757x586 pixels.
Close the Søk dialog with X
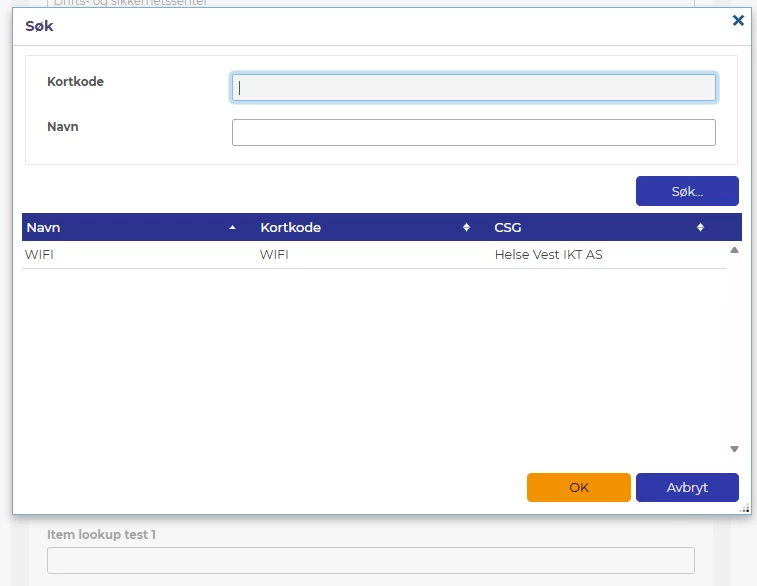[x=738, y=20]
